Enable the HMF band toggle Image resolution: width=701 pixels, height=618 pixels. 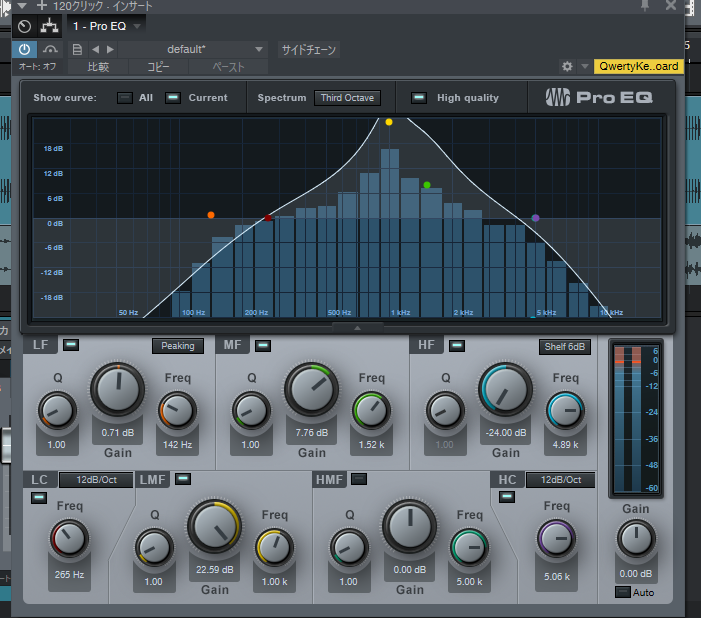tap(359, 479)
